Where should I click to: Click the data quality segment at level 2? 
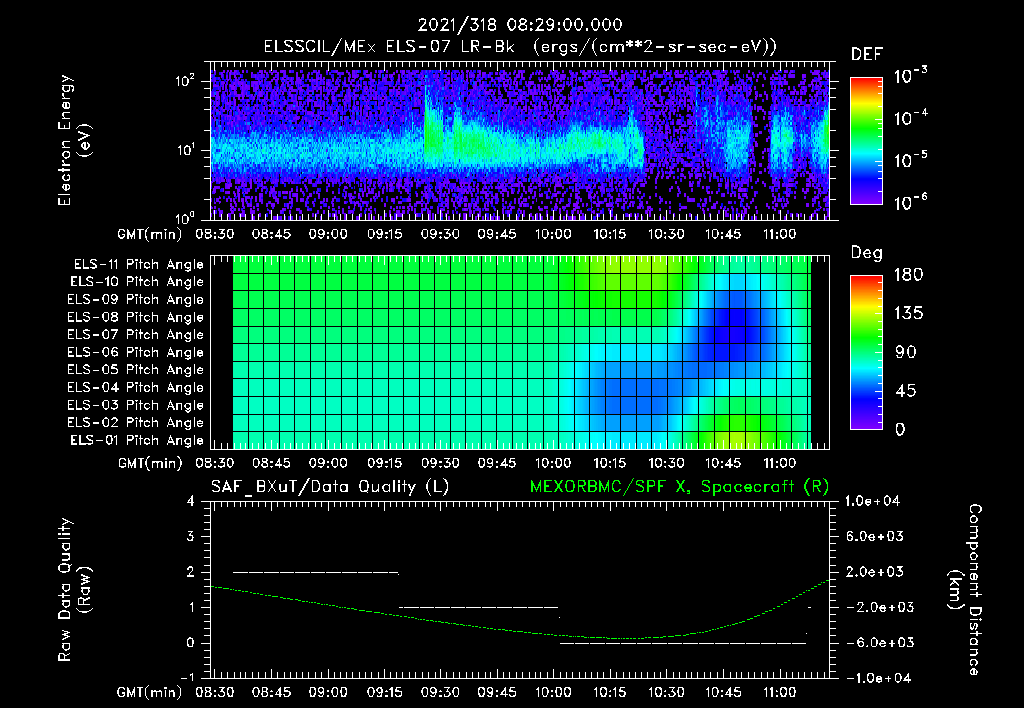pyautogui.click(x=316, y=572)
